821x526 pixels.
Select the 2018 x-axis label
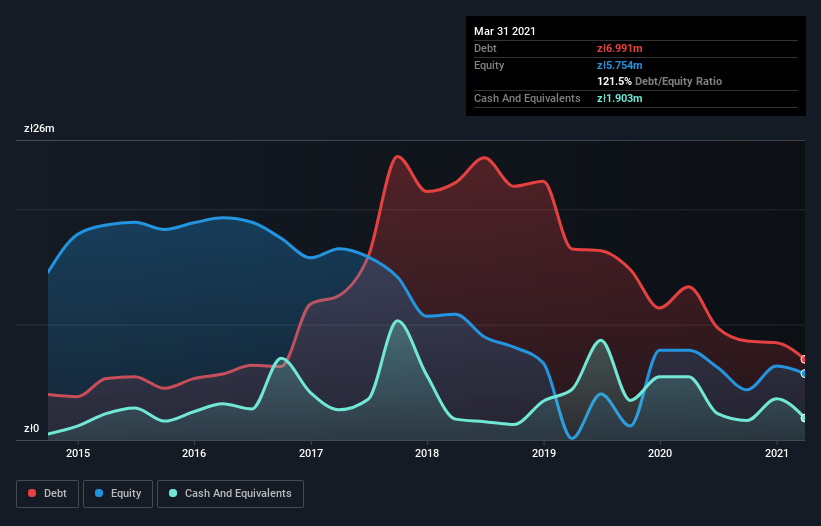tap(427, 453)
